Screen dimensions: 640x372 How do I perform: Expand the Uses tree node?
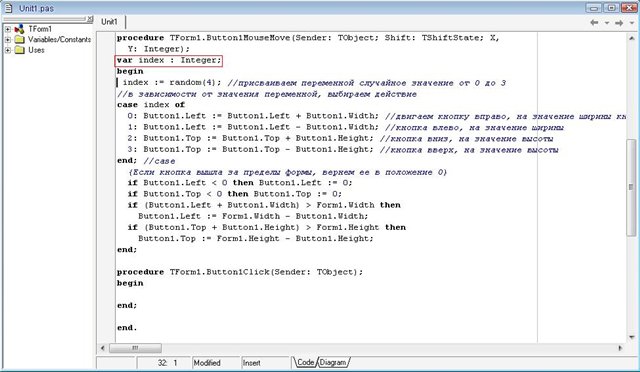(x=8, y=50)
